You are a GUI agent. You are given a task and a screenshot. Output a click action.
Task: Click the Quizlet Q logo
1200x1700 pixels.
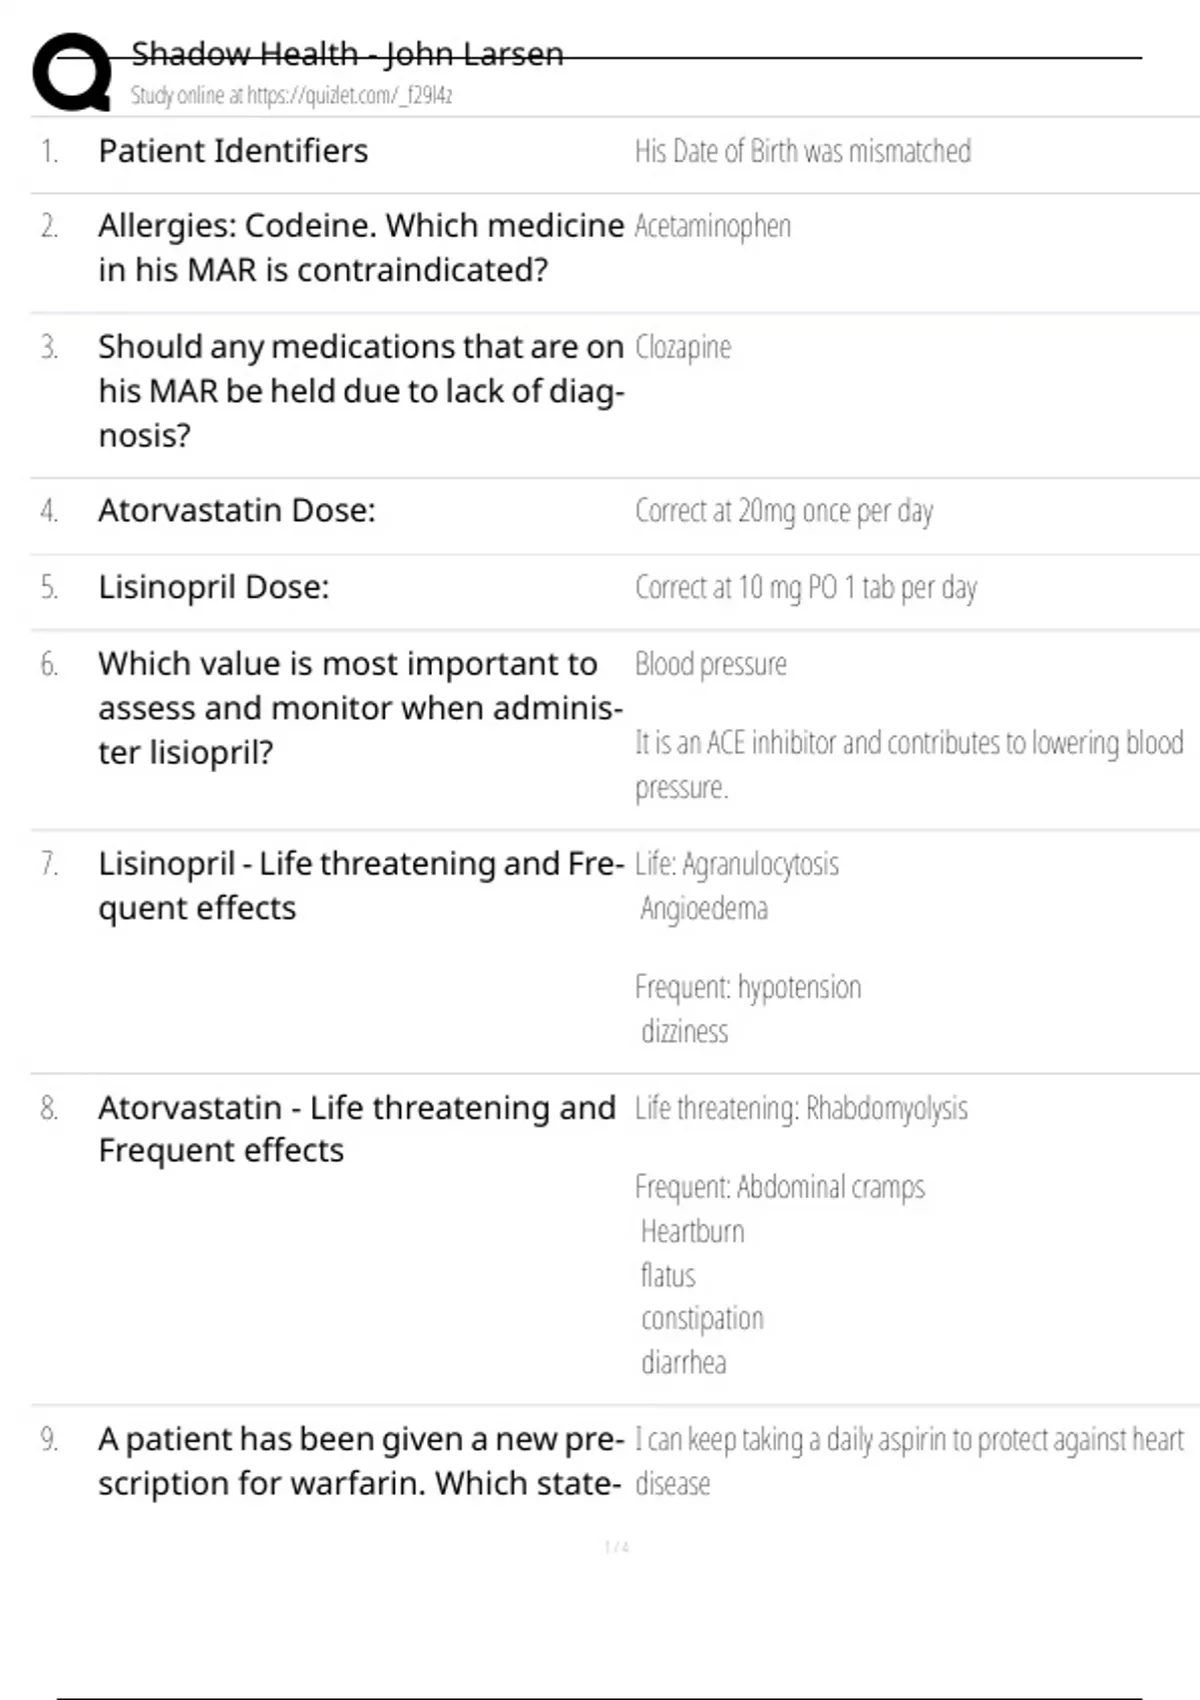pos(72,72)
